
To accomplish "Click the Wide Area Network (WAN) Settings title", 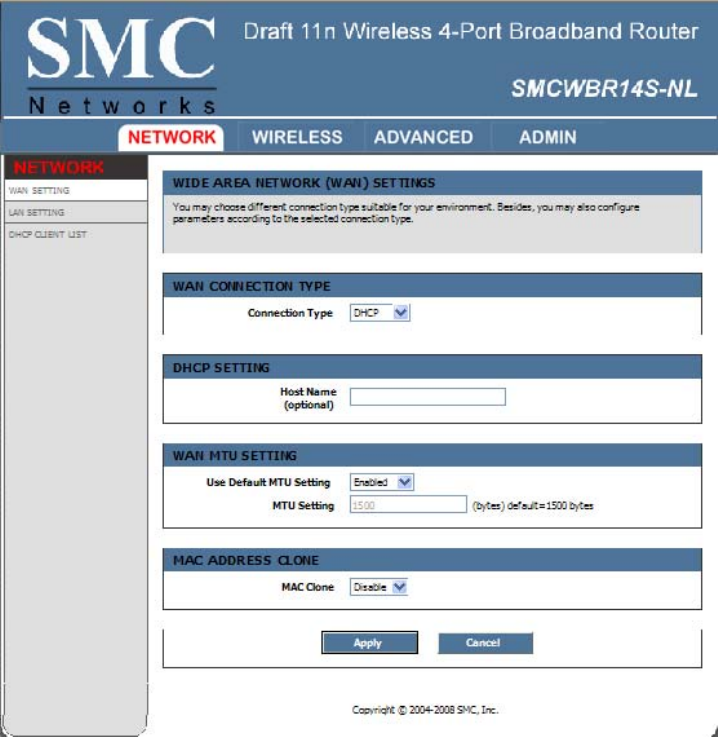I will tap(304, 183).
